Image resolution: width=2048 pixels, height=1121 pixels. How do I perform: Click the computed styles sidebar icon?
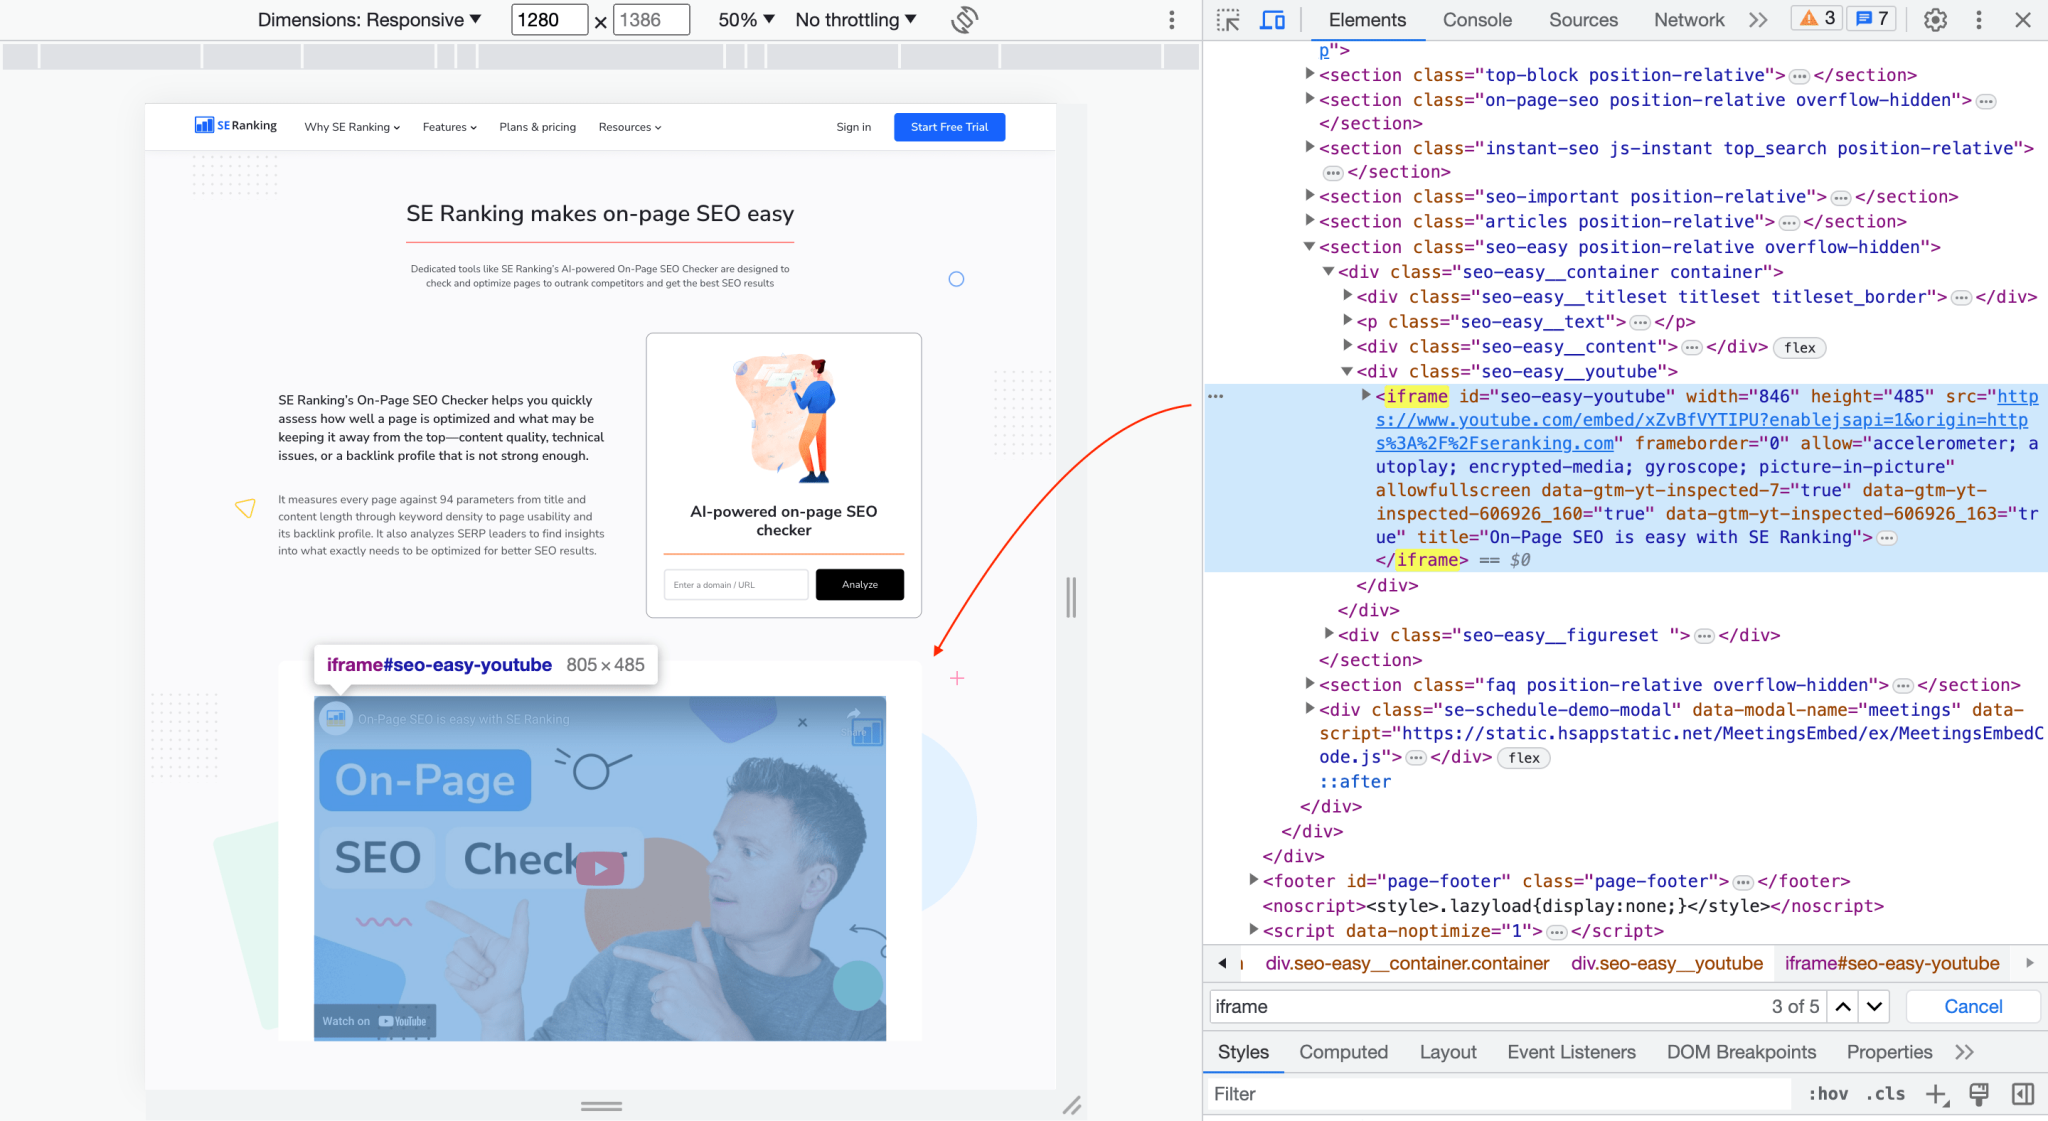pyautogui.click(x=2025, y=1093)
